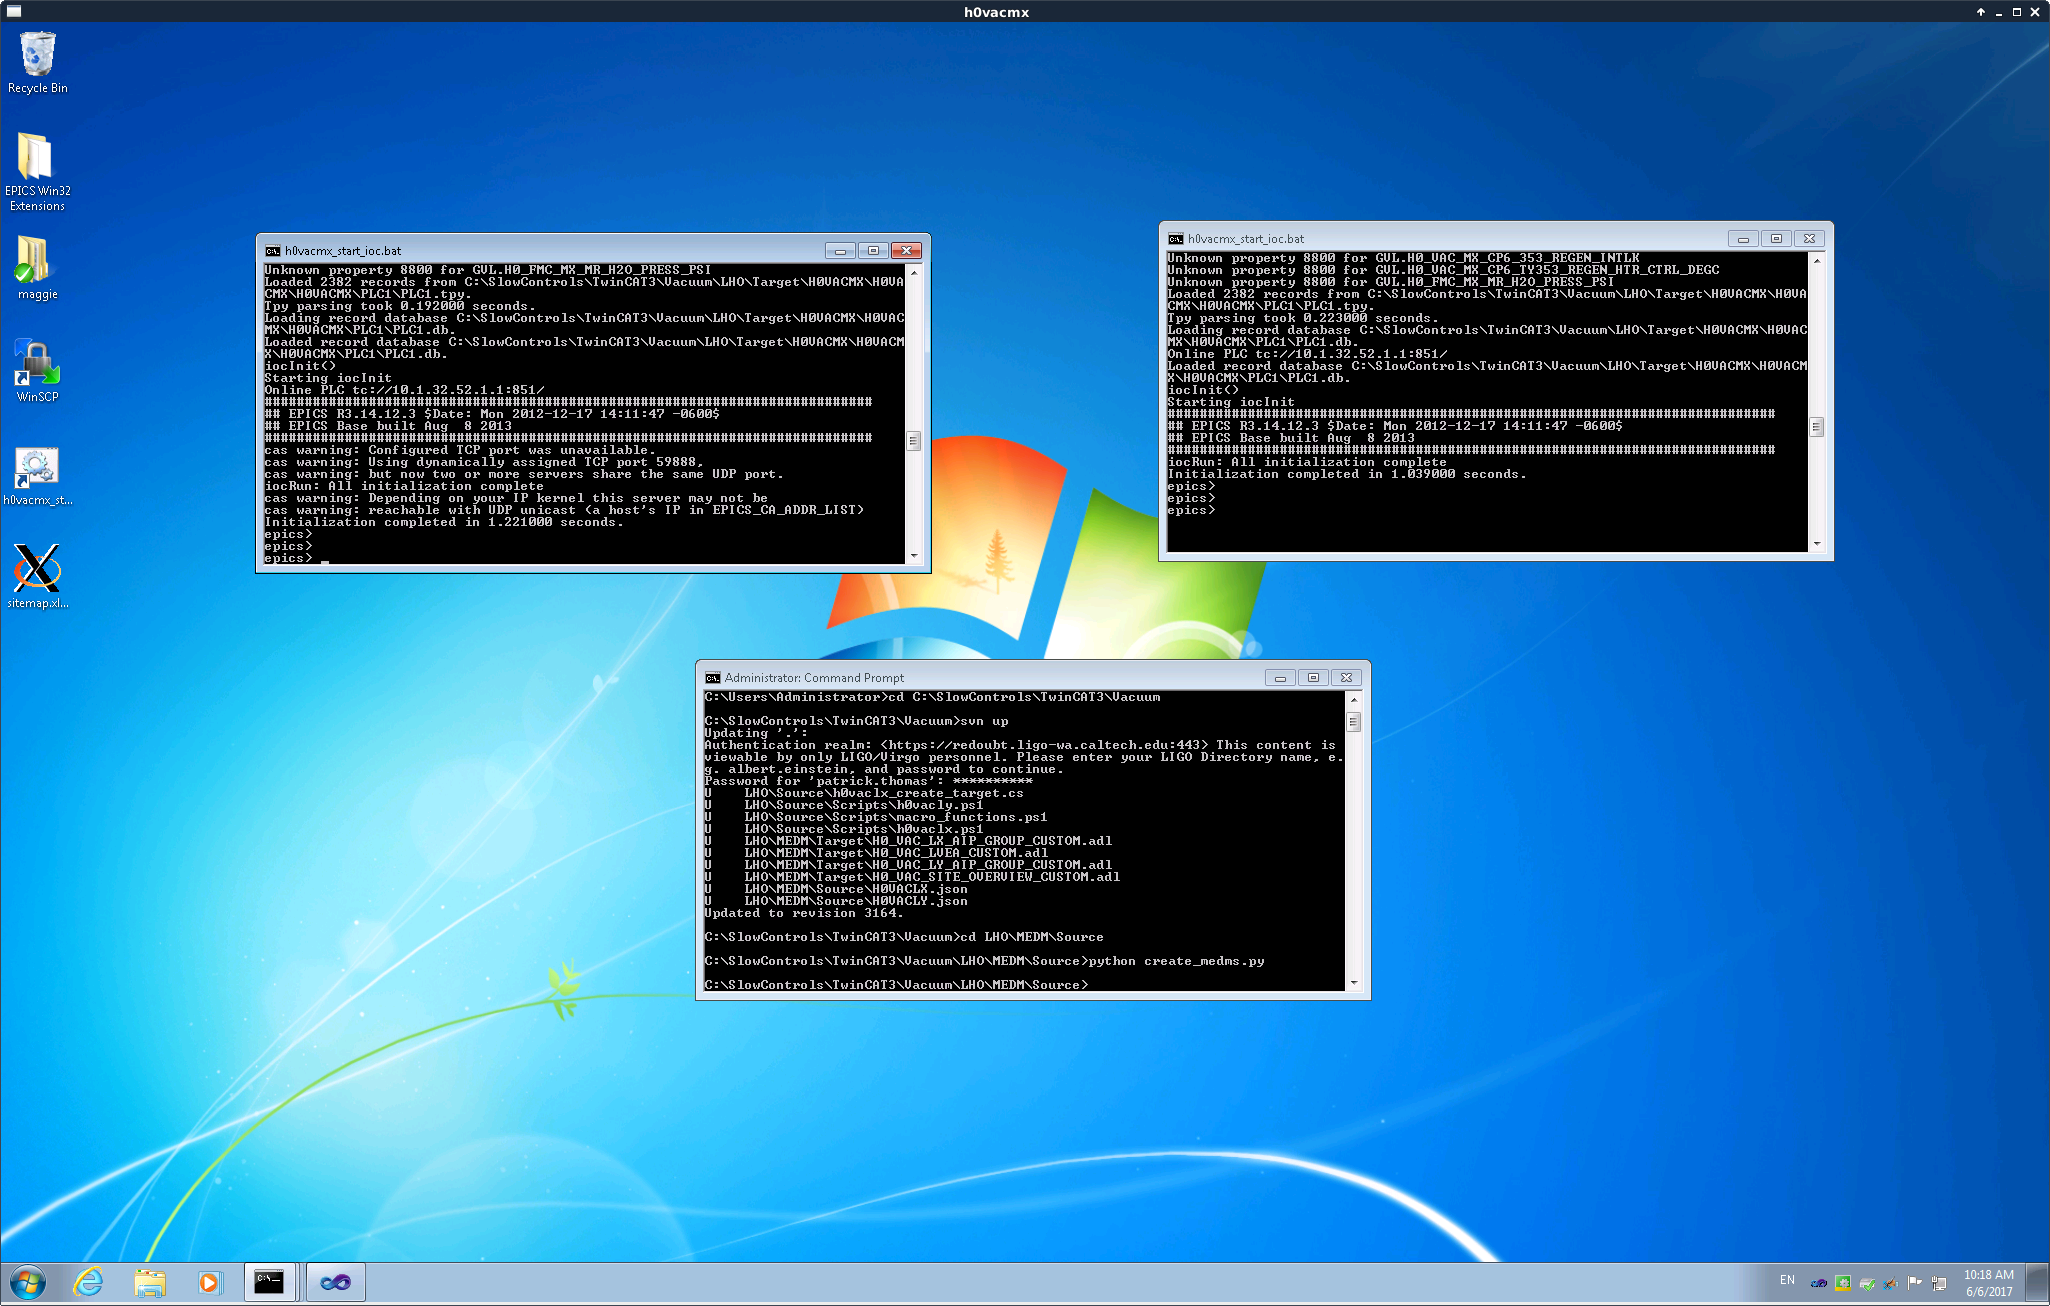Image resolution: width=2050 pixels, height=1306 pixels.
Task: Close the Administrator: Command Prompt window
Action: coord(1346,678)
